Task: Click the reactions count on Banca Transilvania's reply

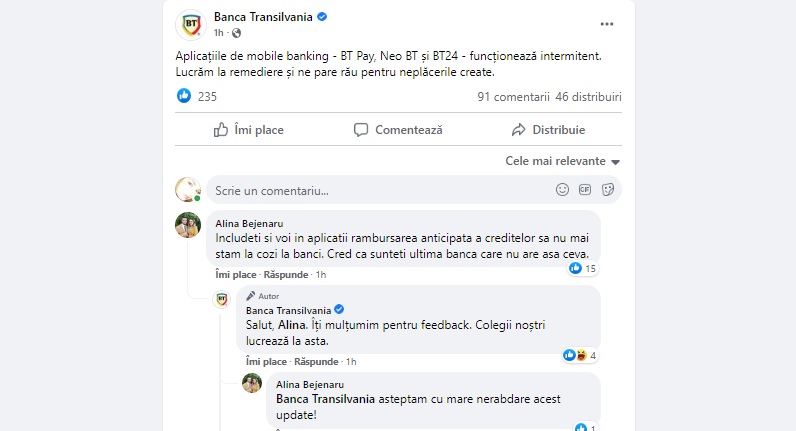Action: [581, 355]
